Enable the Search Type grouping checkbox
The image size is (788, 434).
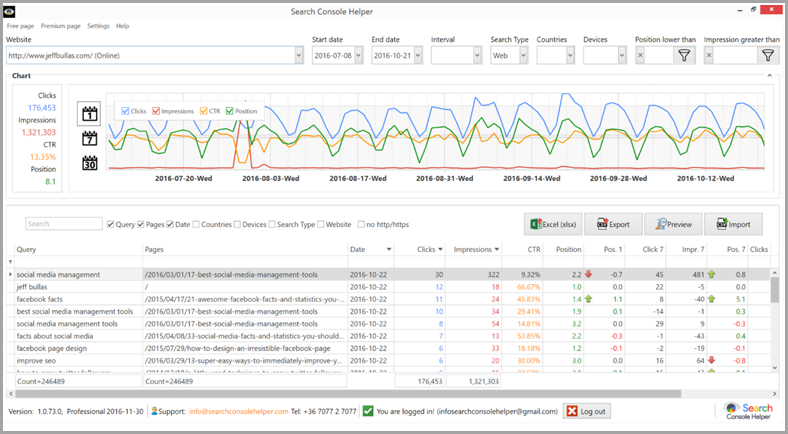click(272, 224)
